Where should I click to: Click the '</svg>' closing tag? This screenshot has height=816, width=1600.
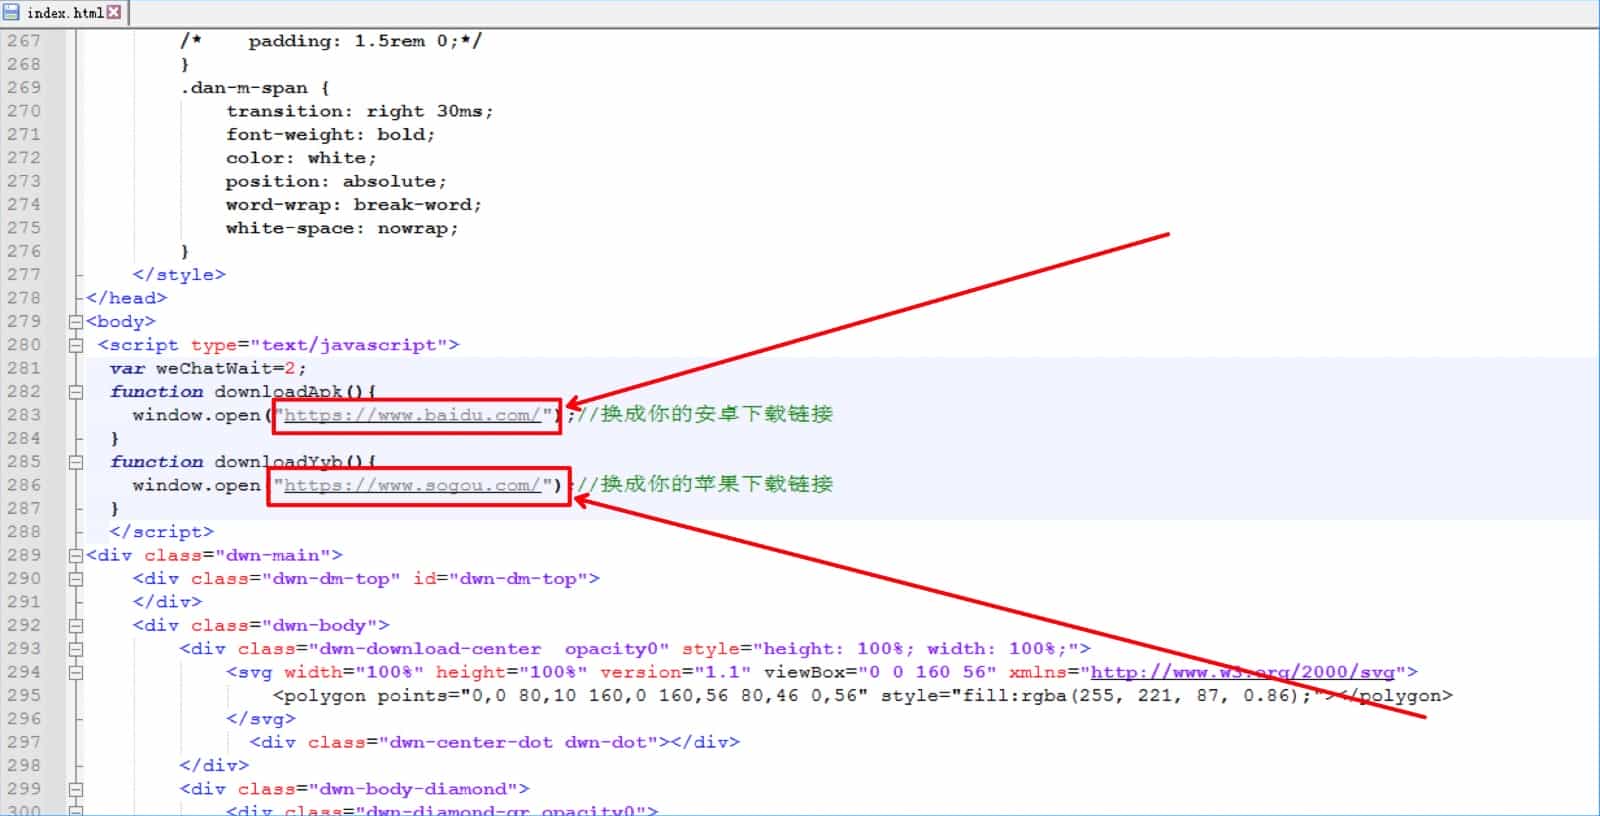(x=261, y=719)
